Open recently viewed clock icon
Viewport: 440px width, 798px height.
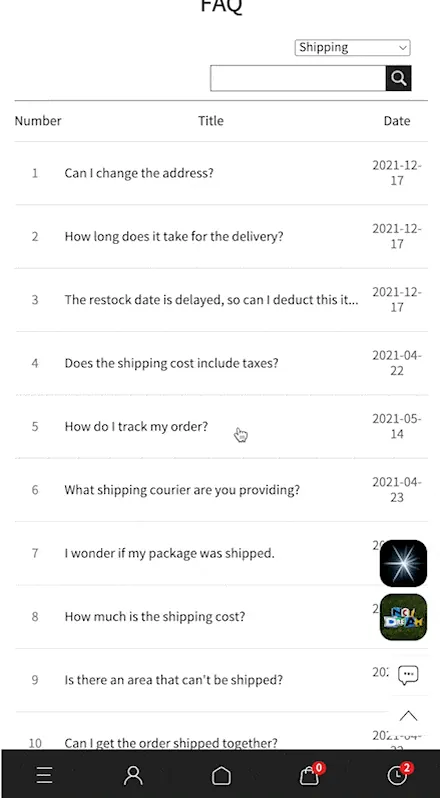398,775
